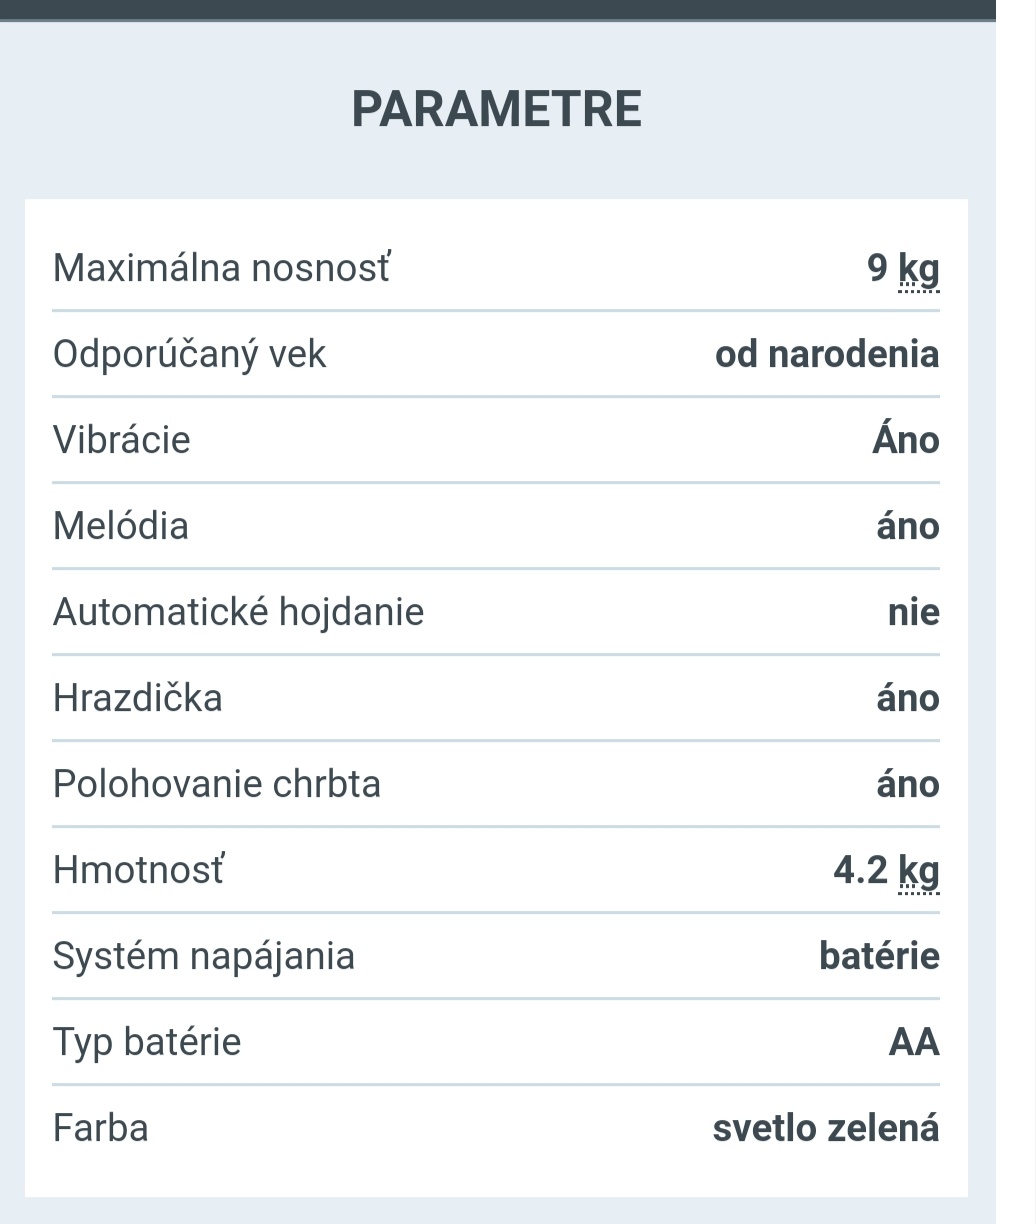This screenshot has width=1036, height=1224.
Task: Click the Polohovanie chrbta label
Action: click(216, 784)
